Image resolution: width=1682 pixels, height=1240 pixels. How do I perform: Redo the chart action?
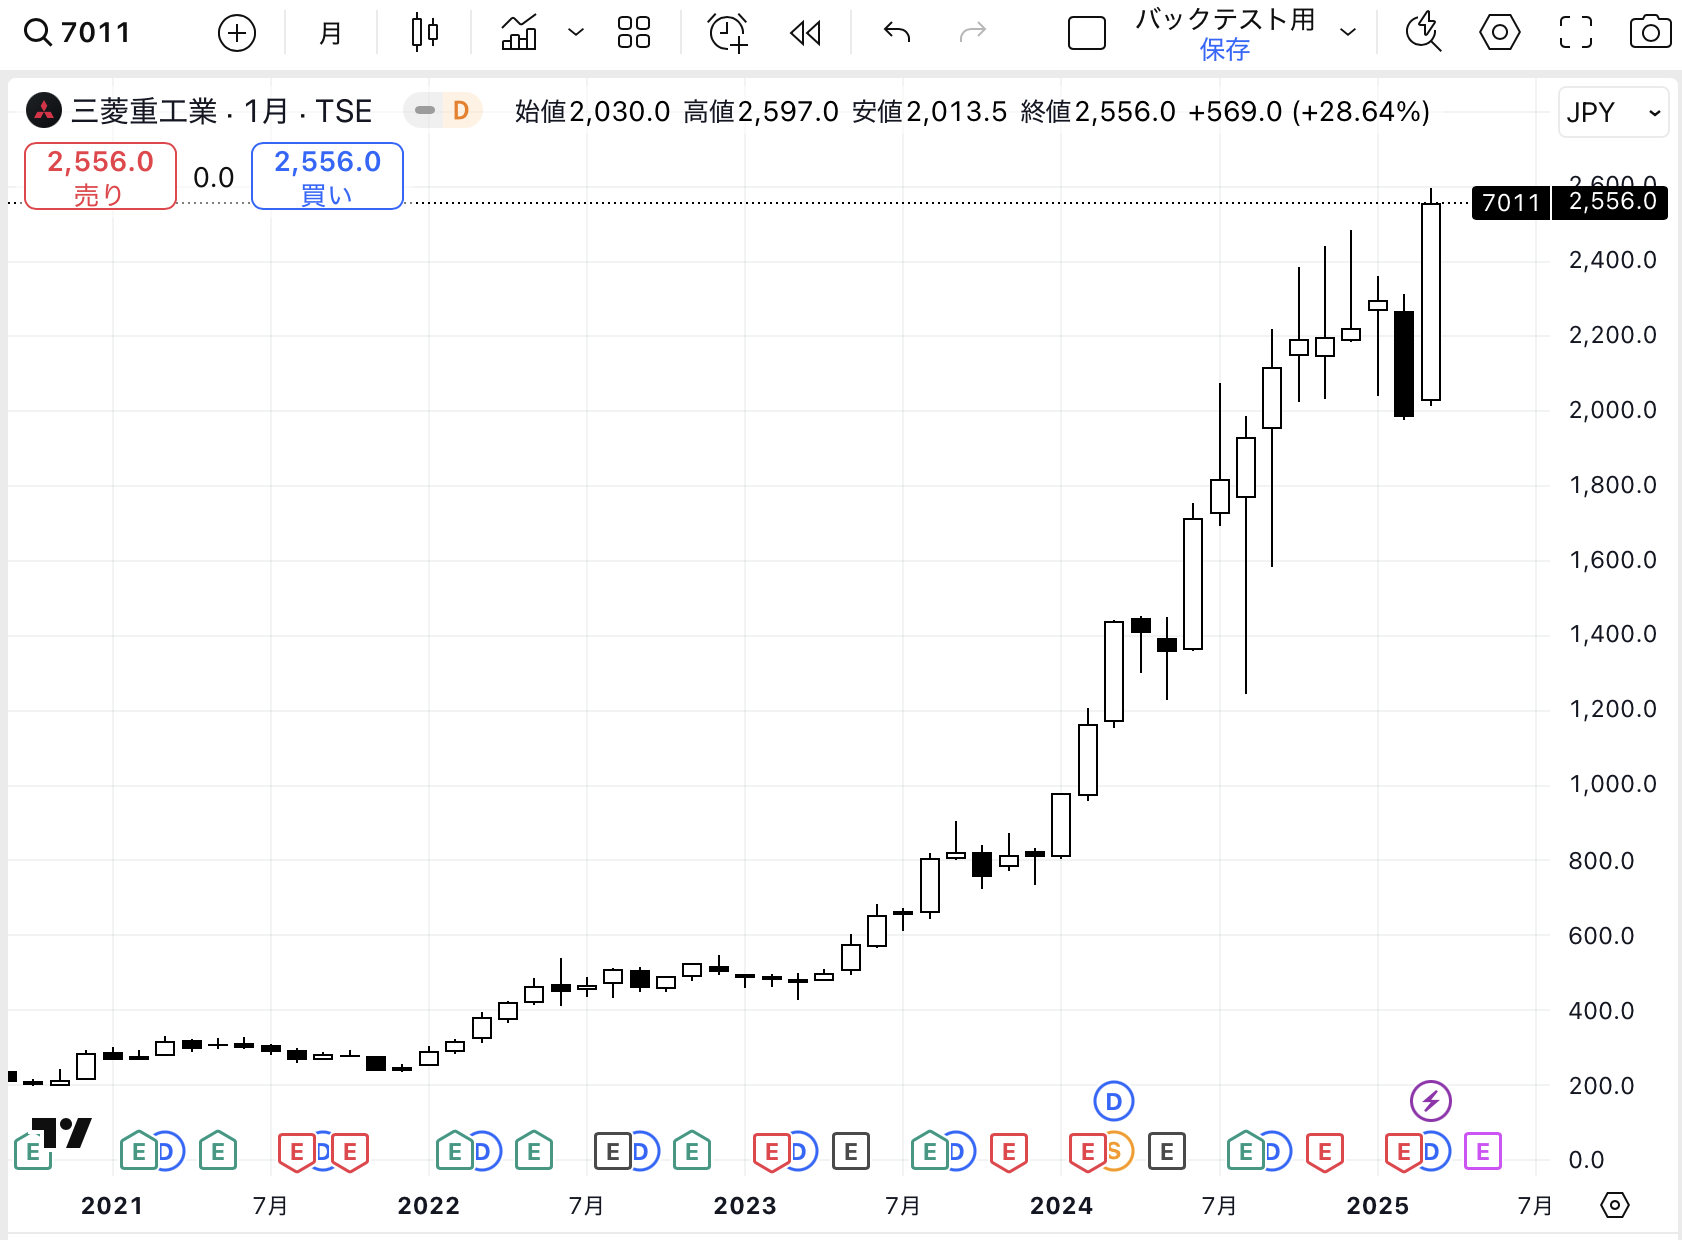(972, 33)
